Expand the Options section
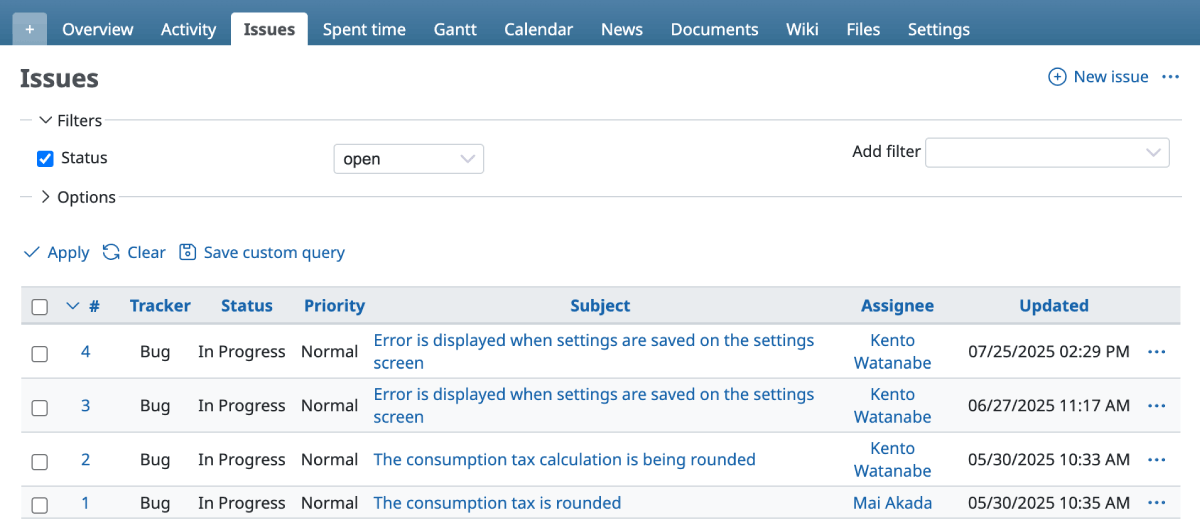Screen dimensions: 1200x525 pyautogui.click(x=78, y=197)
